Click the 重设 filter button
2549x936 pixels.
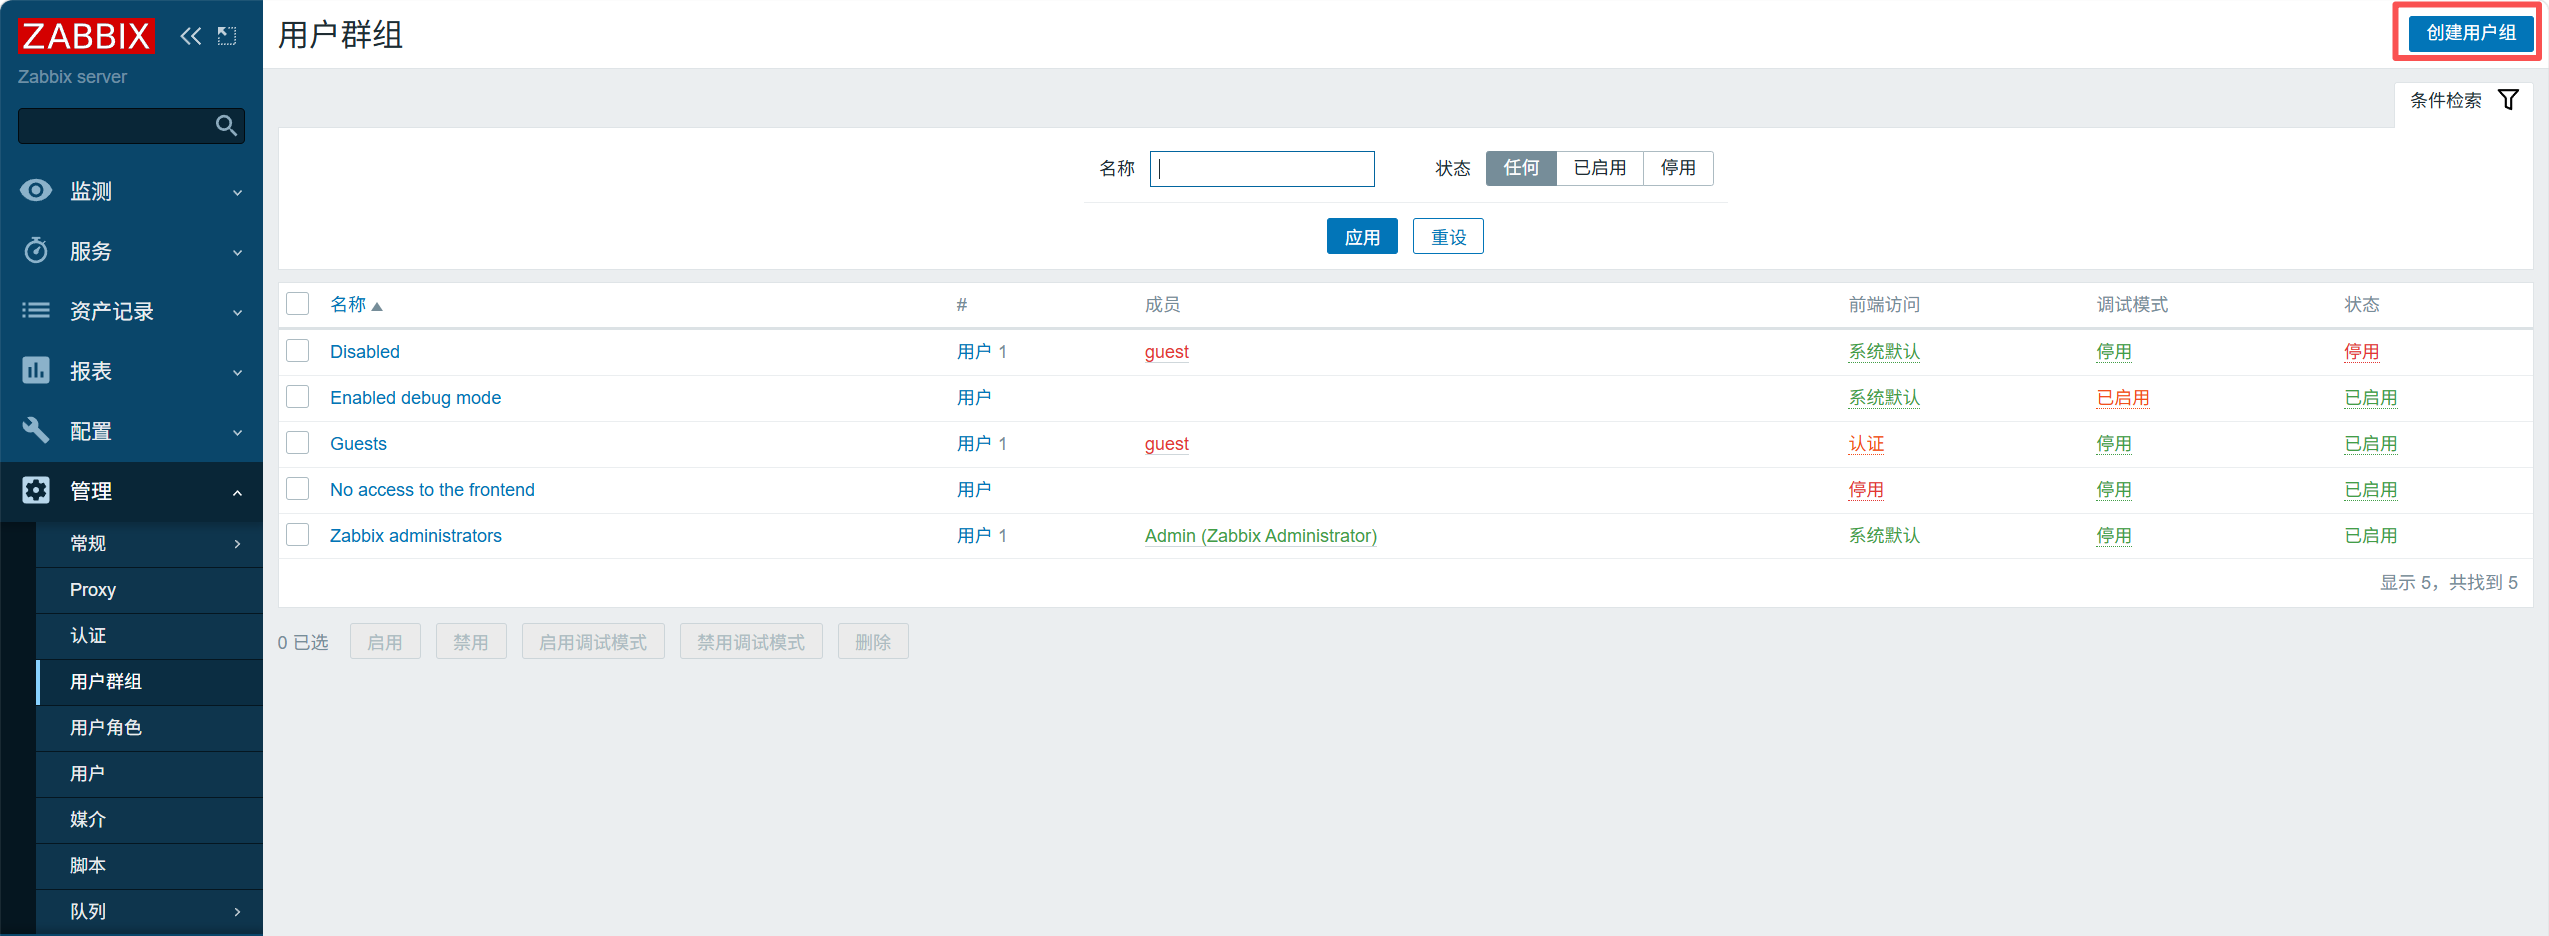click(1448, 237)
